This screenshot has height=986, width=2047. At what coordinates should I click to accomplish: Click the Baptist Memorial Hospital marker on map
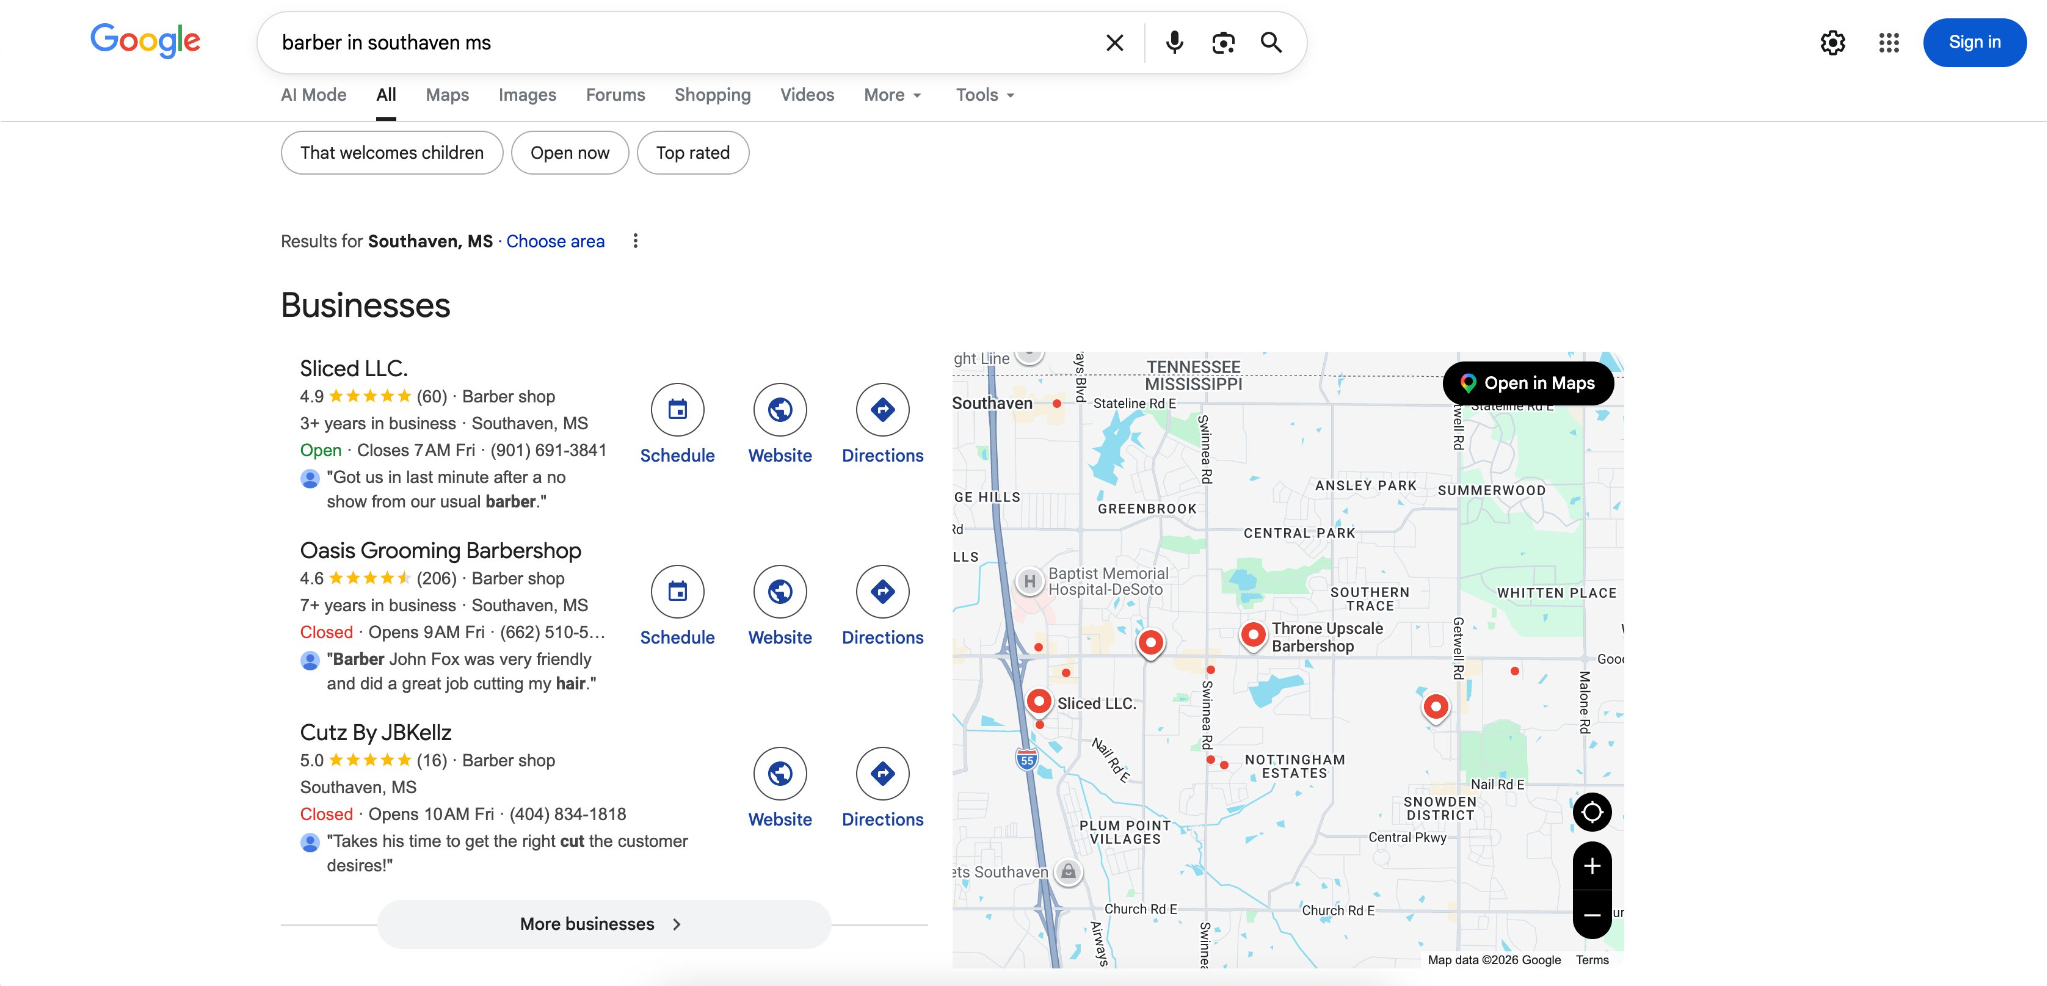[1029, 581]
